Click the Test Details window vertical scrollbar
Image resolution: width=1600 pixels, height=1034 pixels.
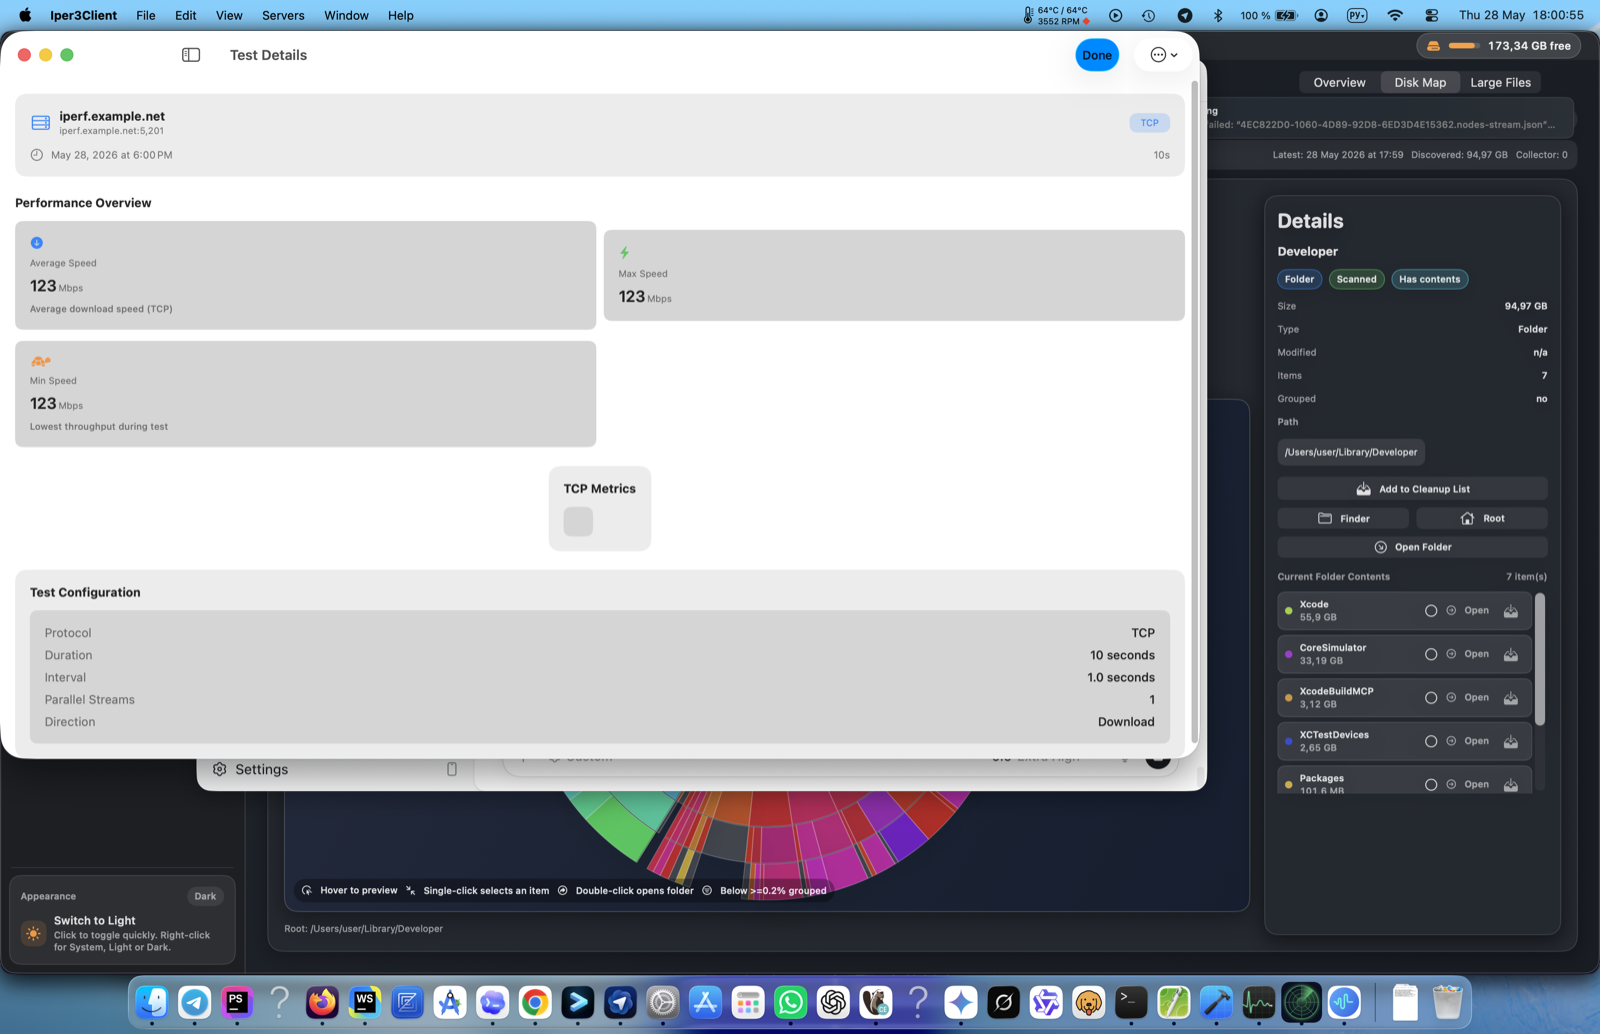coord(1194,410)
